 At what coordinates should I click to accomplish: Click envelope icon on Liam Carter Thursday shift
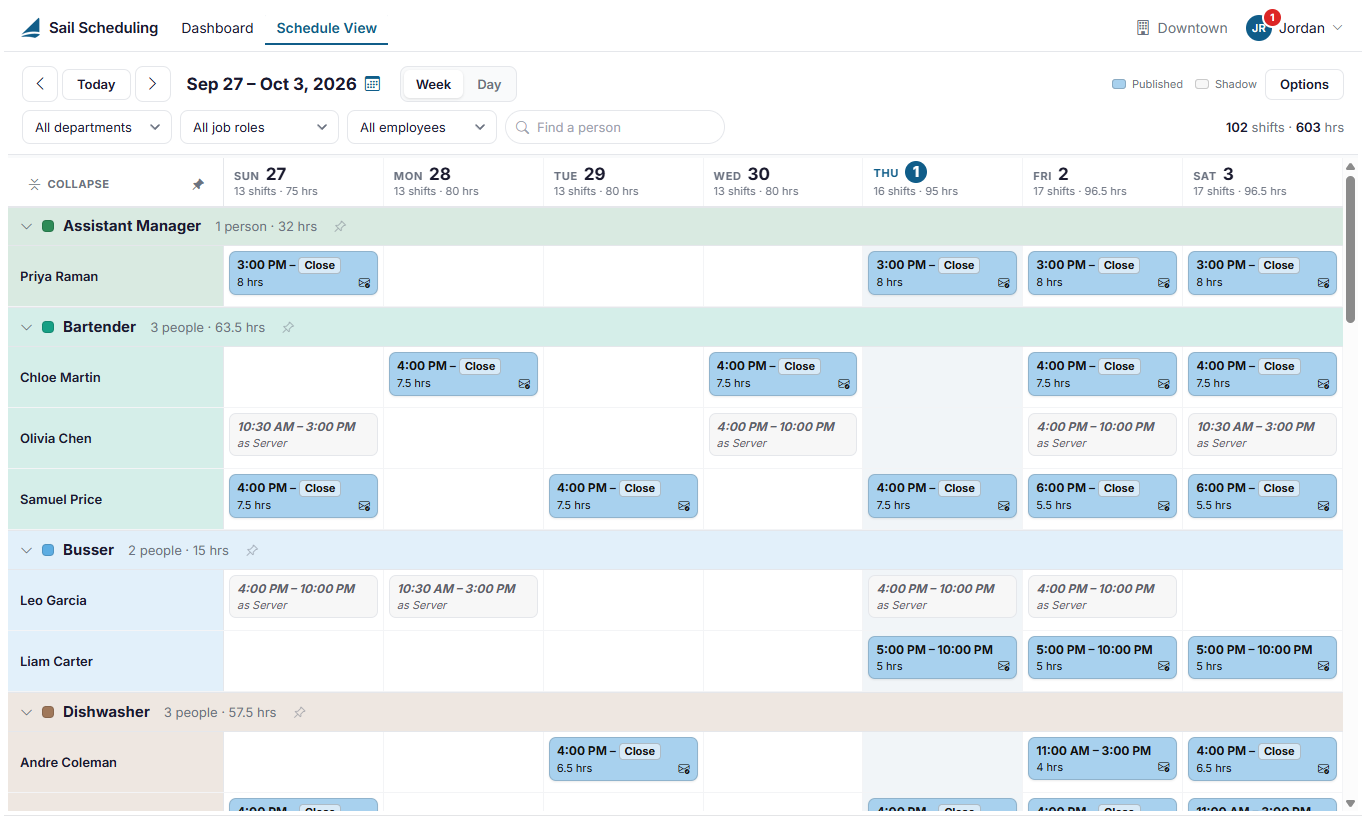(x=1004, y=667)
